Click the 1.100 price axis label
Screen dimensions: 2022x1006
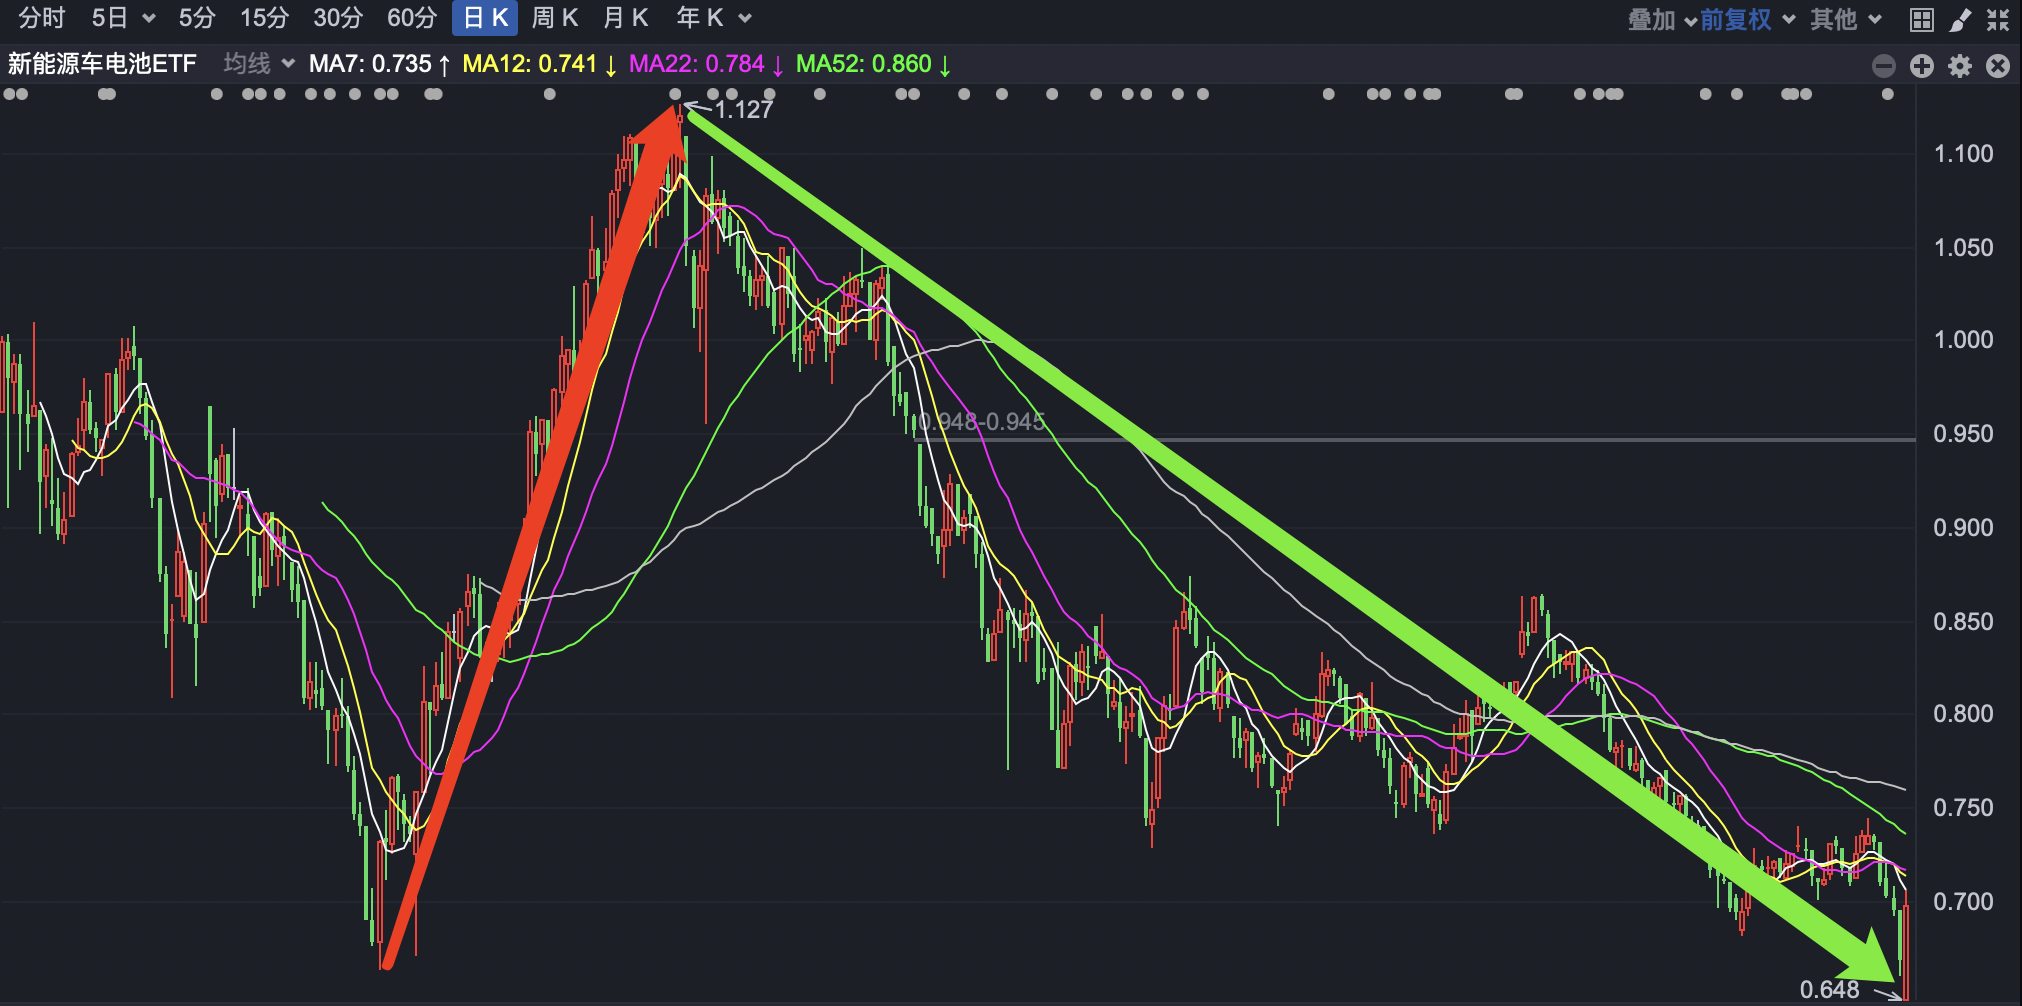(1963, 154)
